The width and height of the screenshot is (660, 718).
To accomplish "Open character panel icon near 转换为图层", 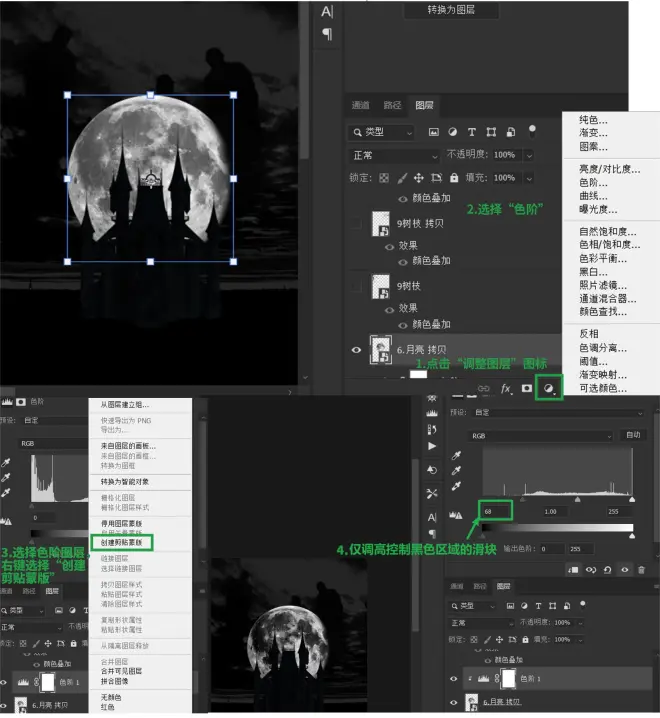I will click(327, 11).
